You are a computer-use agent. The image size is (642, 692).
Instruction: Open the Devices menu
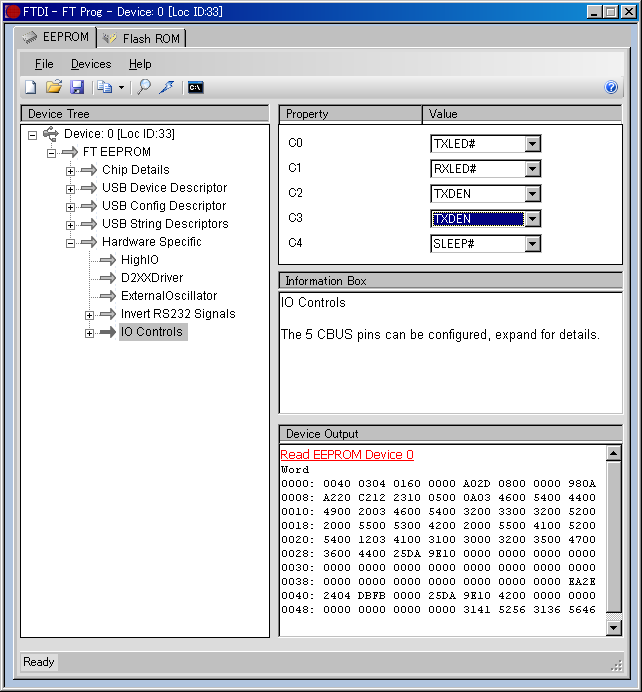tap(91, 64)
